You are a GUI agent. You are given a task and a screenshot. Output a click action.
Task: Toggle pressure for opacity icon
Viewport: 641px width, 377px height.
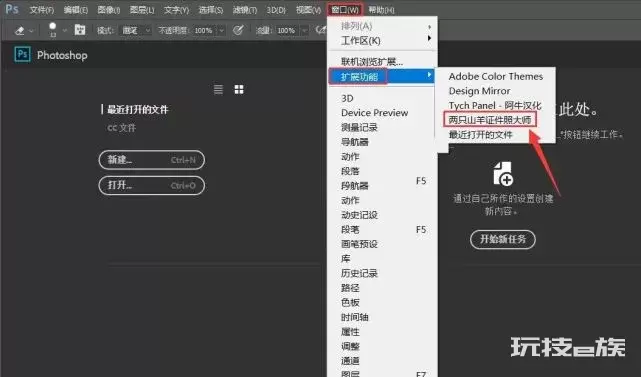238,30
